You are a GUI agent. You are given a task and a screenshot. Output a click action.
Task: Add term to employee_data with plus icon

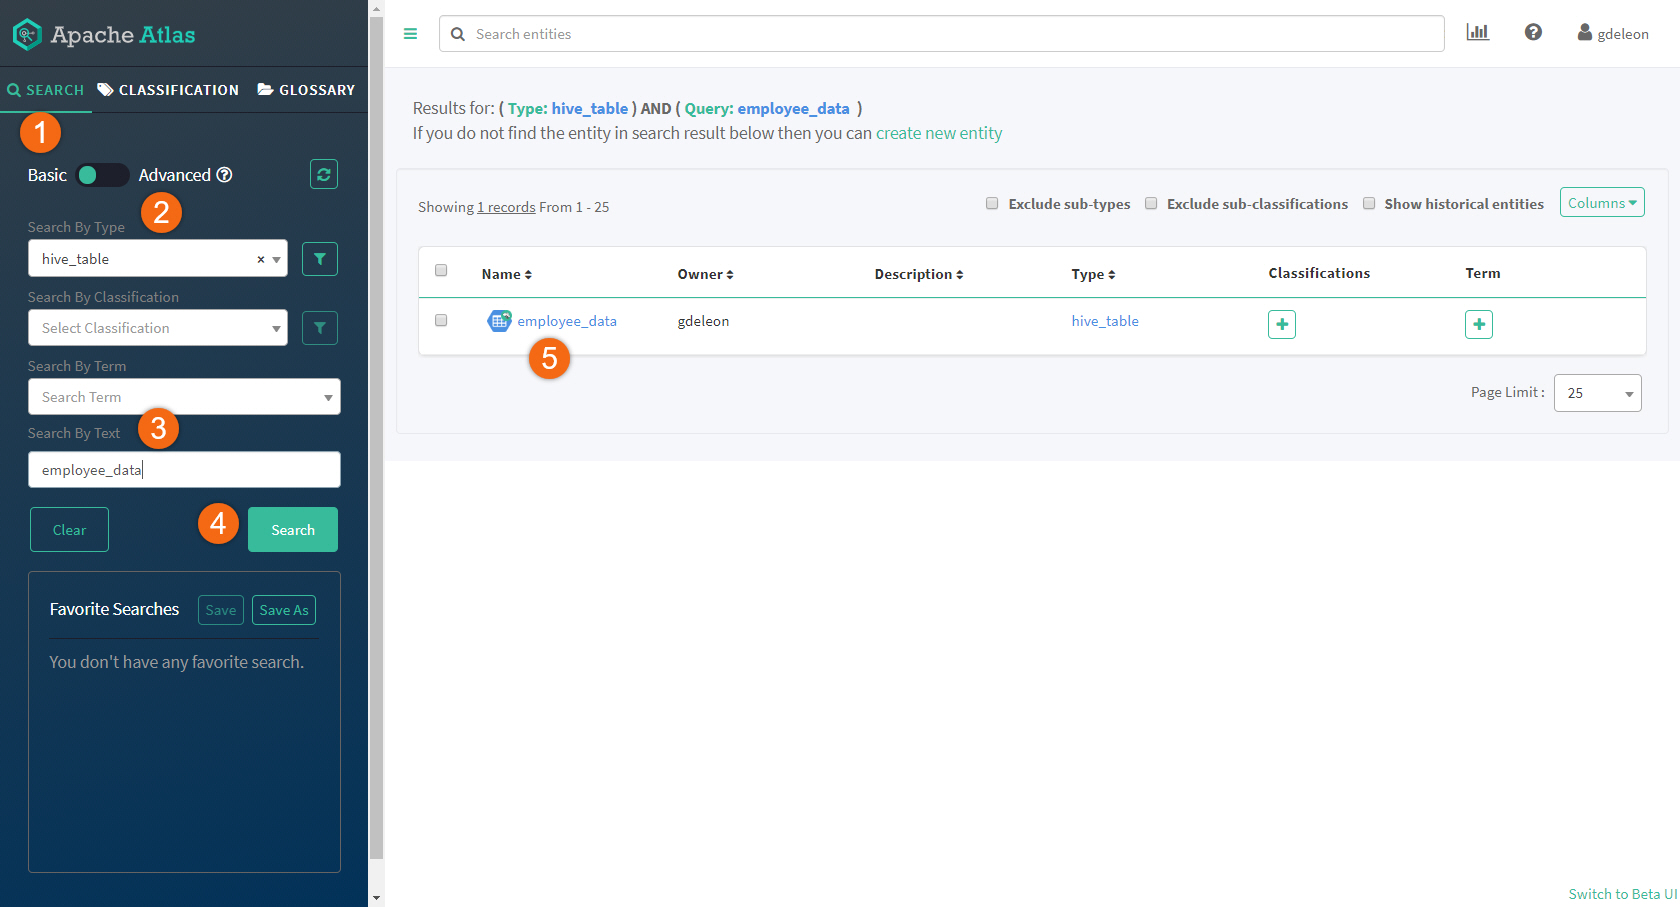(1478, 325)
